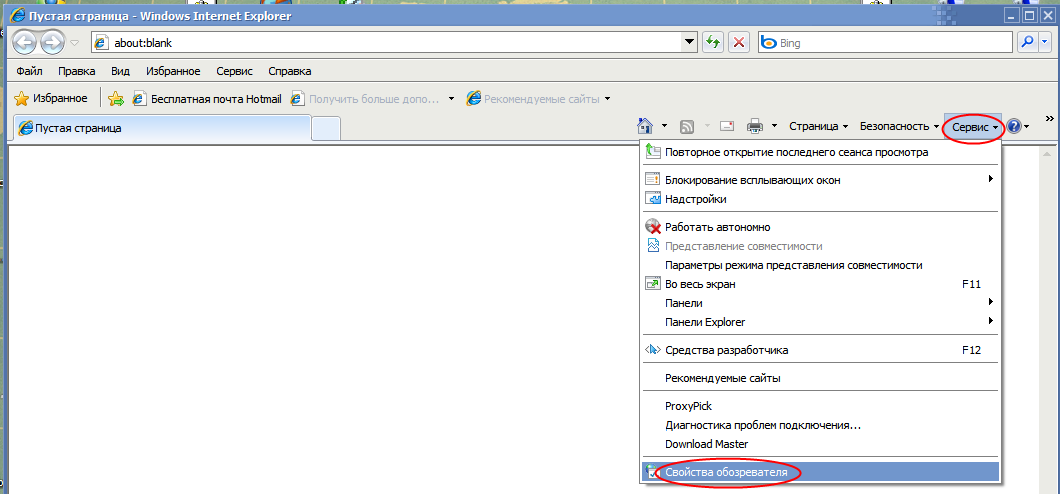Open the recent pages dropdown arrow
1060x494 pixels.
pyautogui.click(x=74, y=43)
